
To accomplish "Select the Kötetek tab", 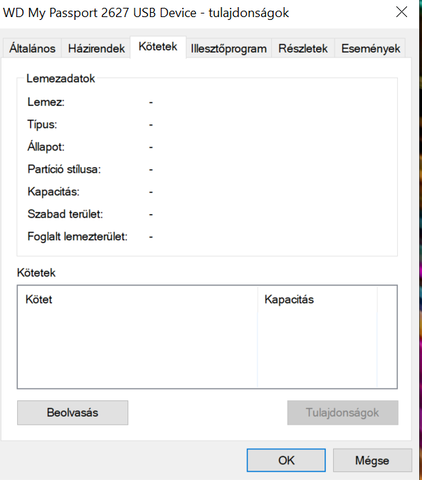I will 158,47.
